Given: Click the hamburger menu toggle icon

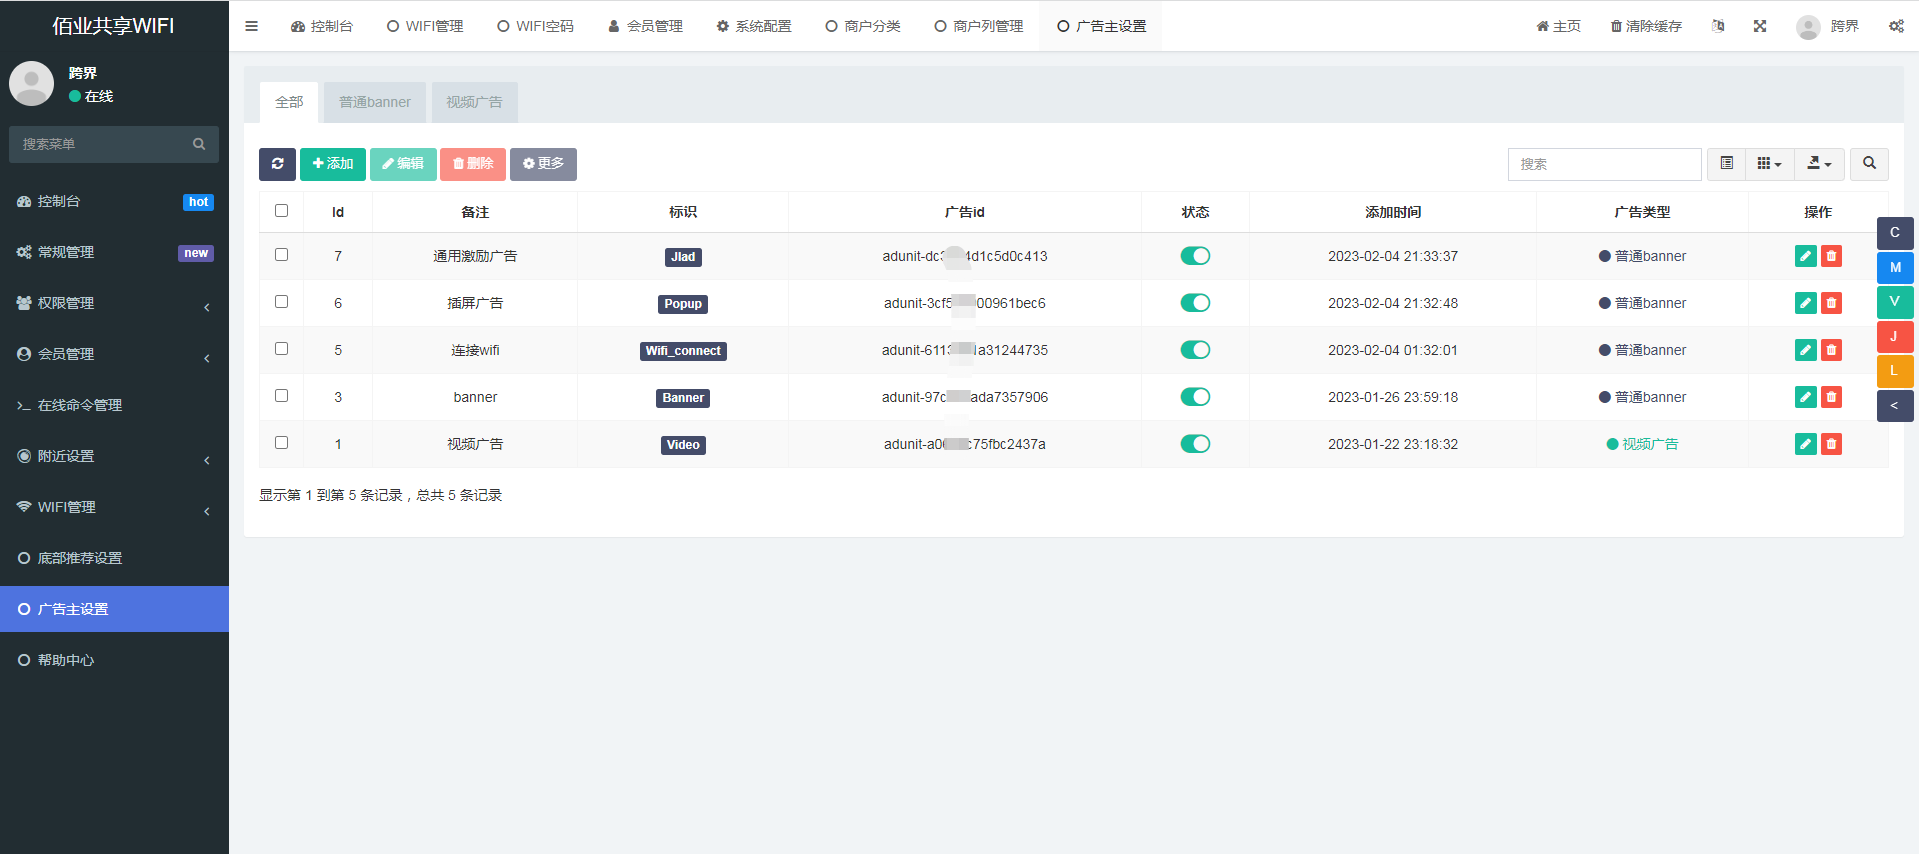Looking at the screenshot, I should pyautogui.click(x=251, y=26).
